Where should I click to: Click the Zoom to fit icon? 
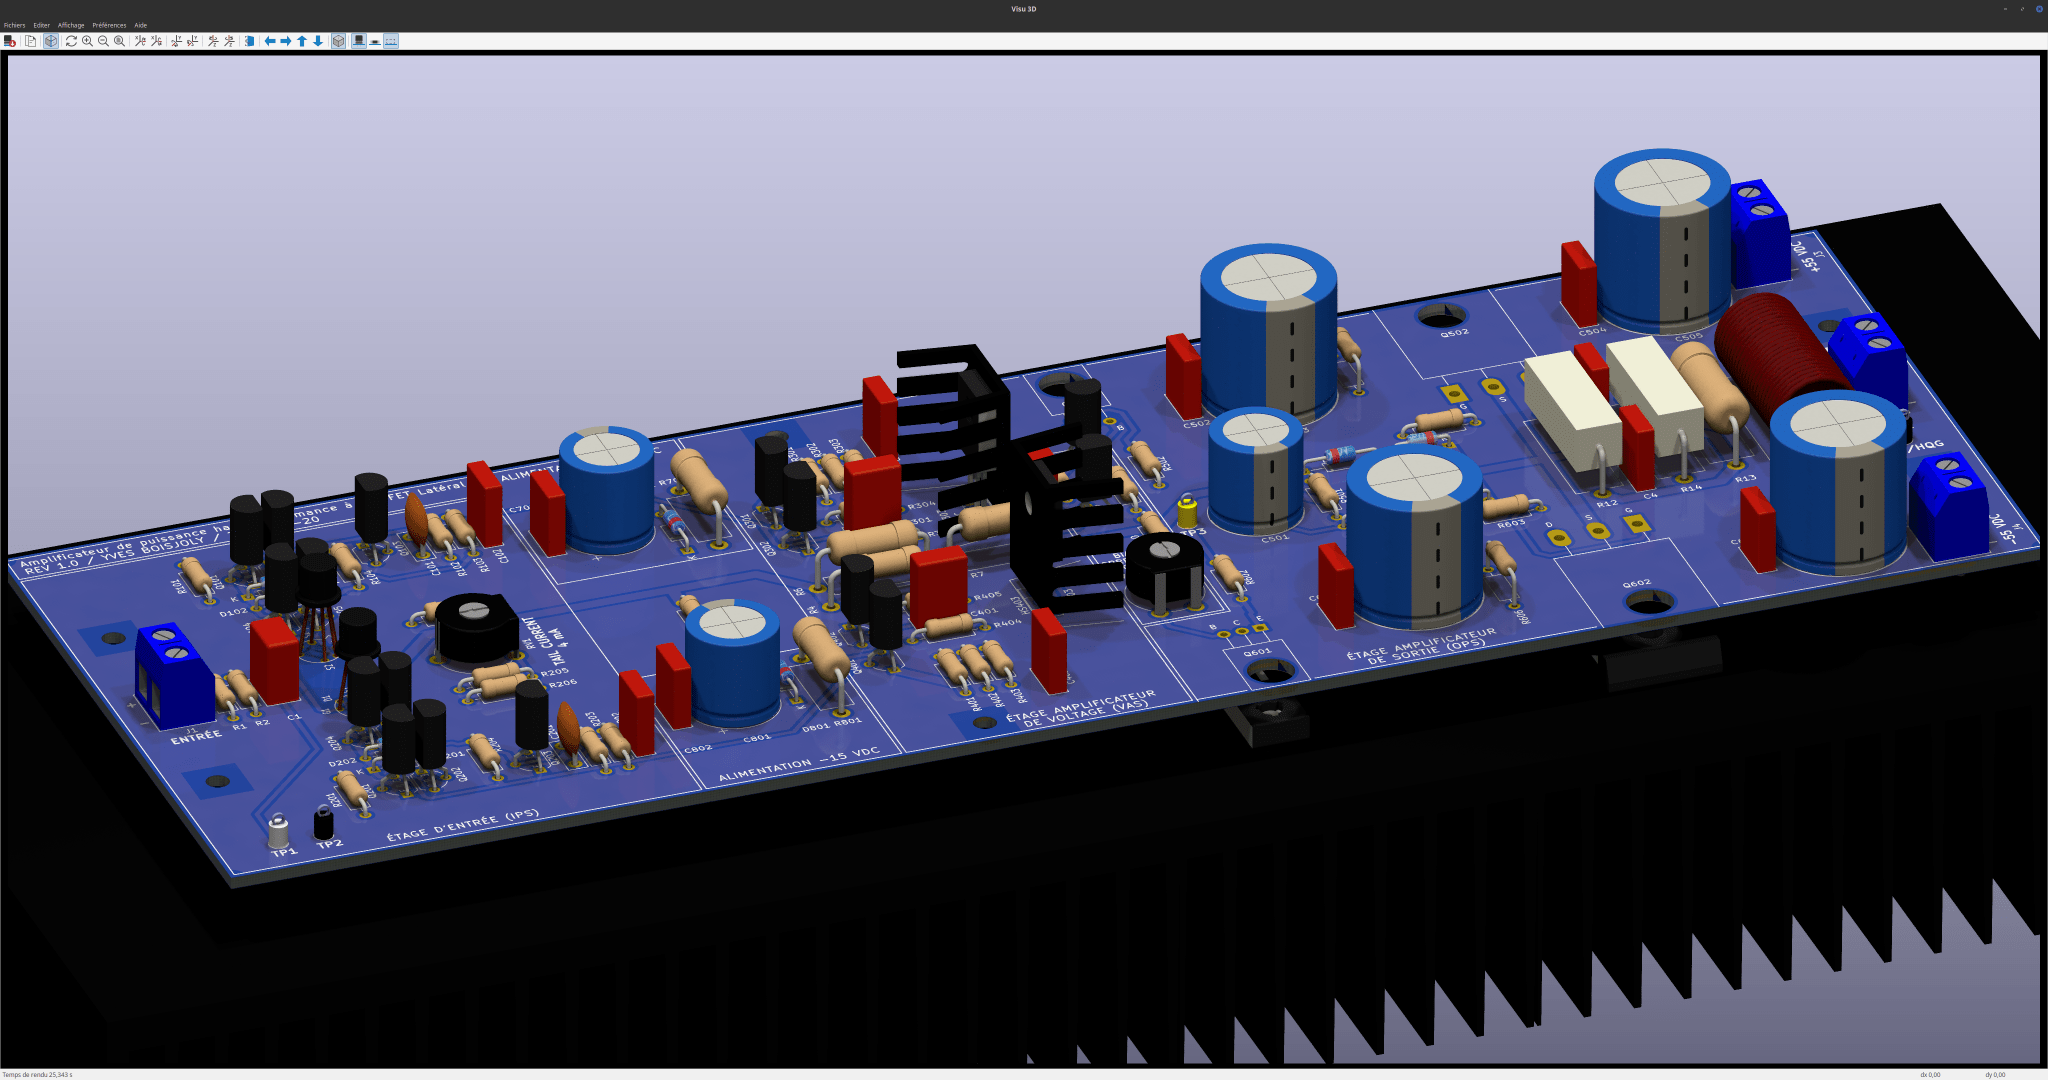pos(119,41)
